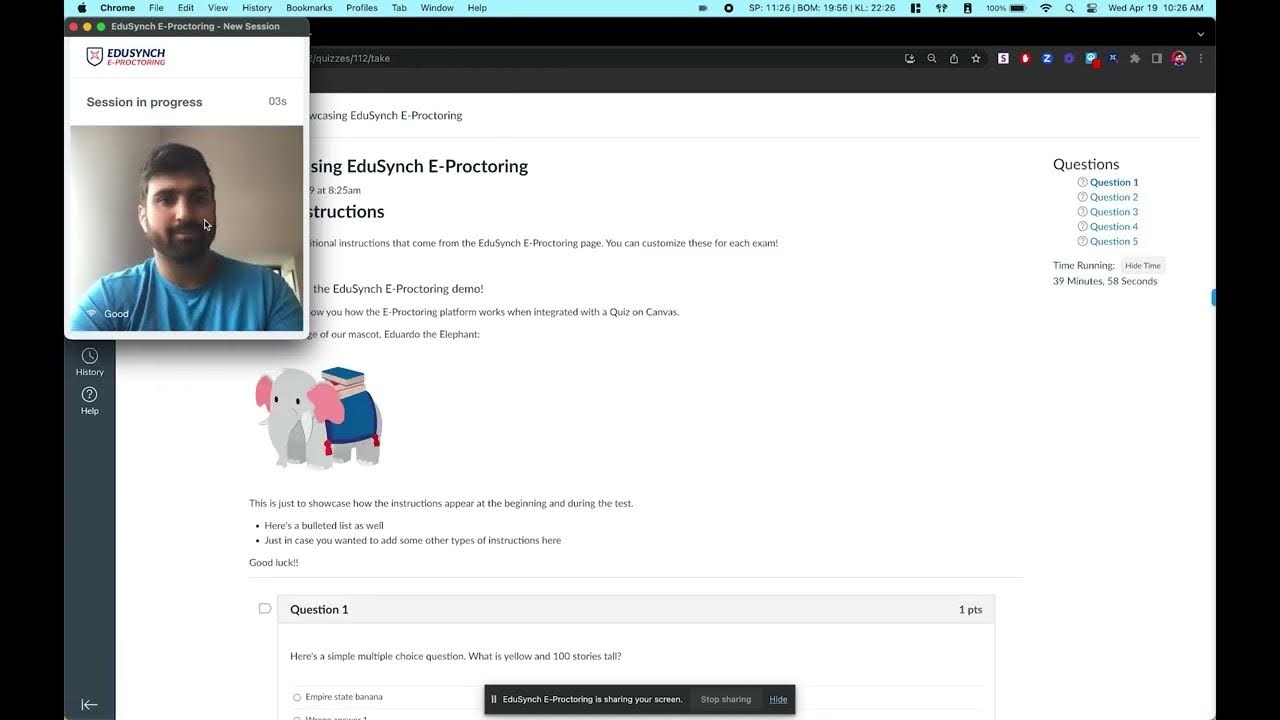
Task: Click the question mark icon beside Question 3
Action: point(1082,212)
